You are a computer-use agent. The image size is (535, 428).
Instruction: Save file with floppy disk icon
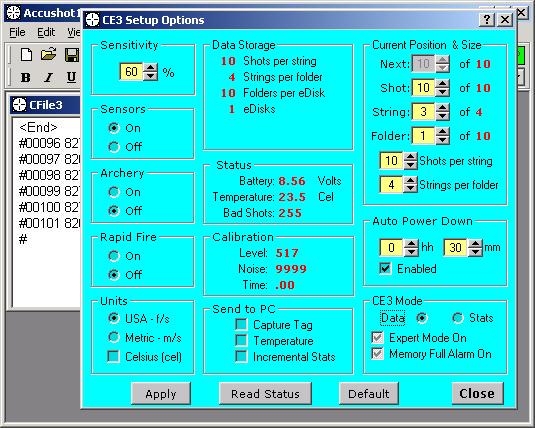[x=72, y=55]
